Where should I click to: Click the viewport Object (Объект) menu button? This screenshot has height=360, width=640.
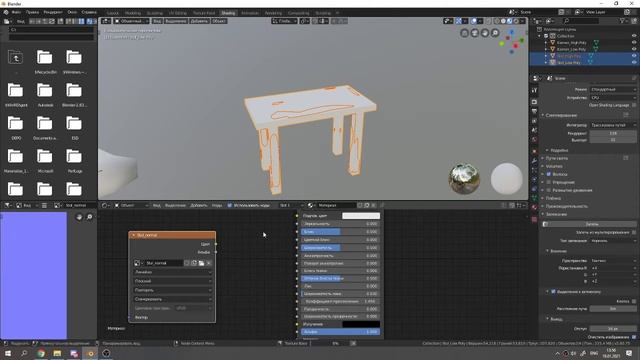coord(219,21)
